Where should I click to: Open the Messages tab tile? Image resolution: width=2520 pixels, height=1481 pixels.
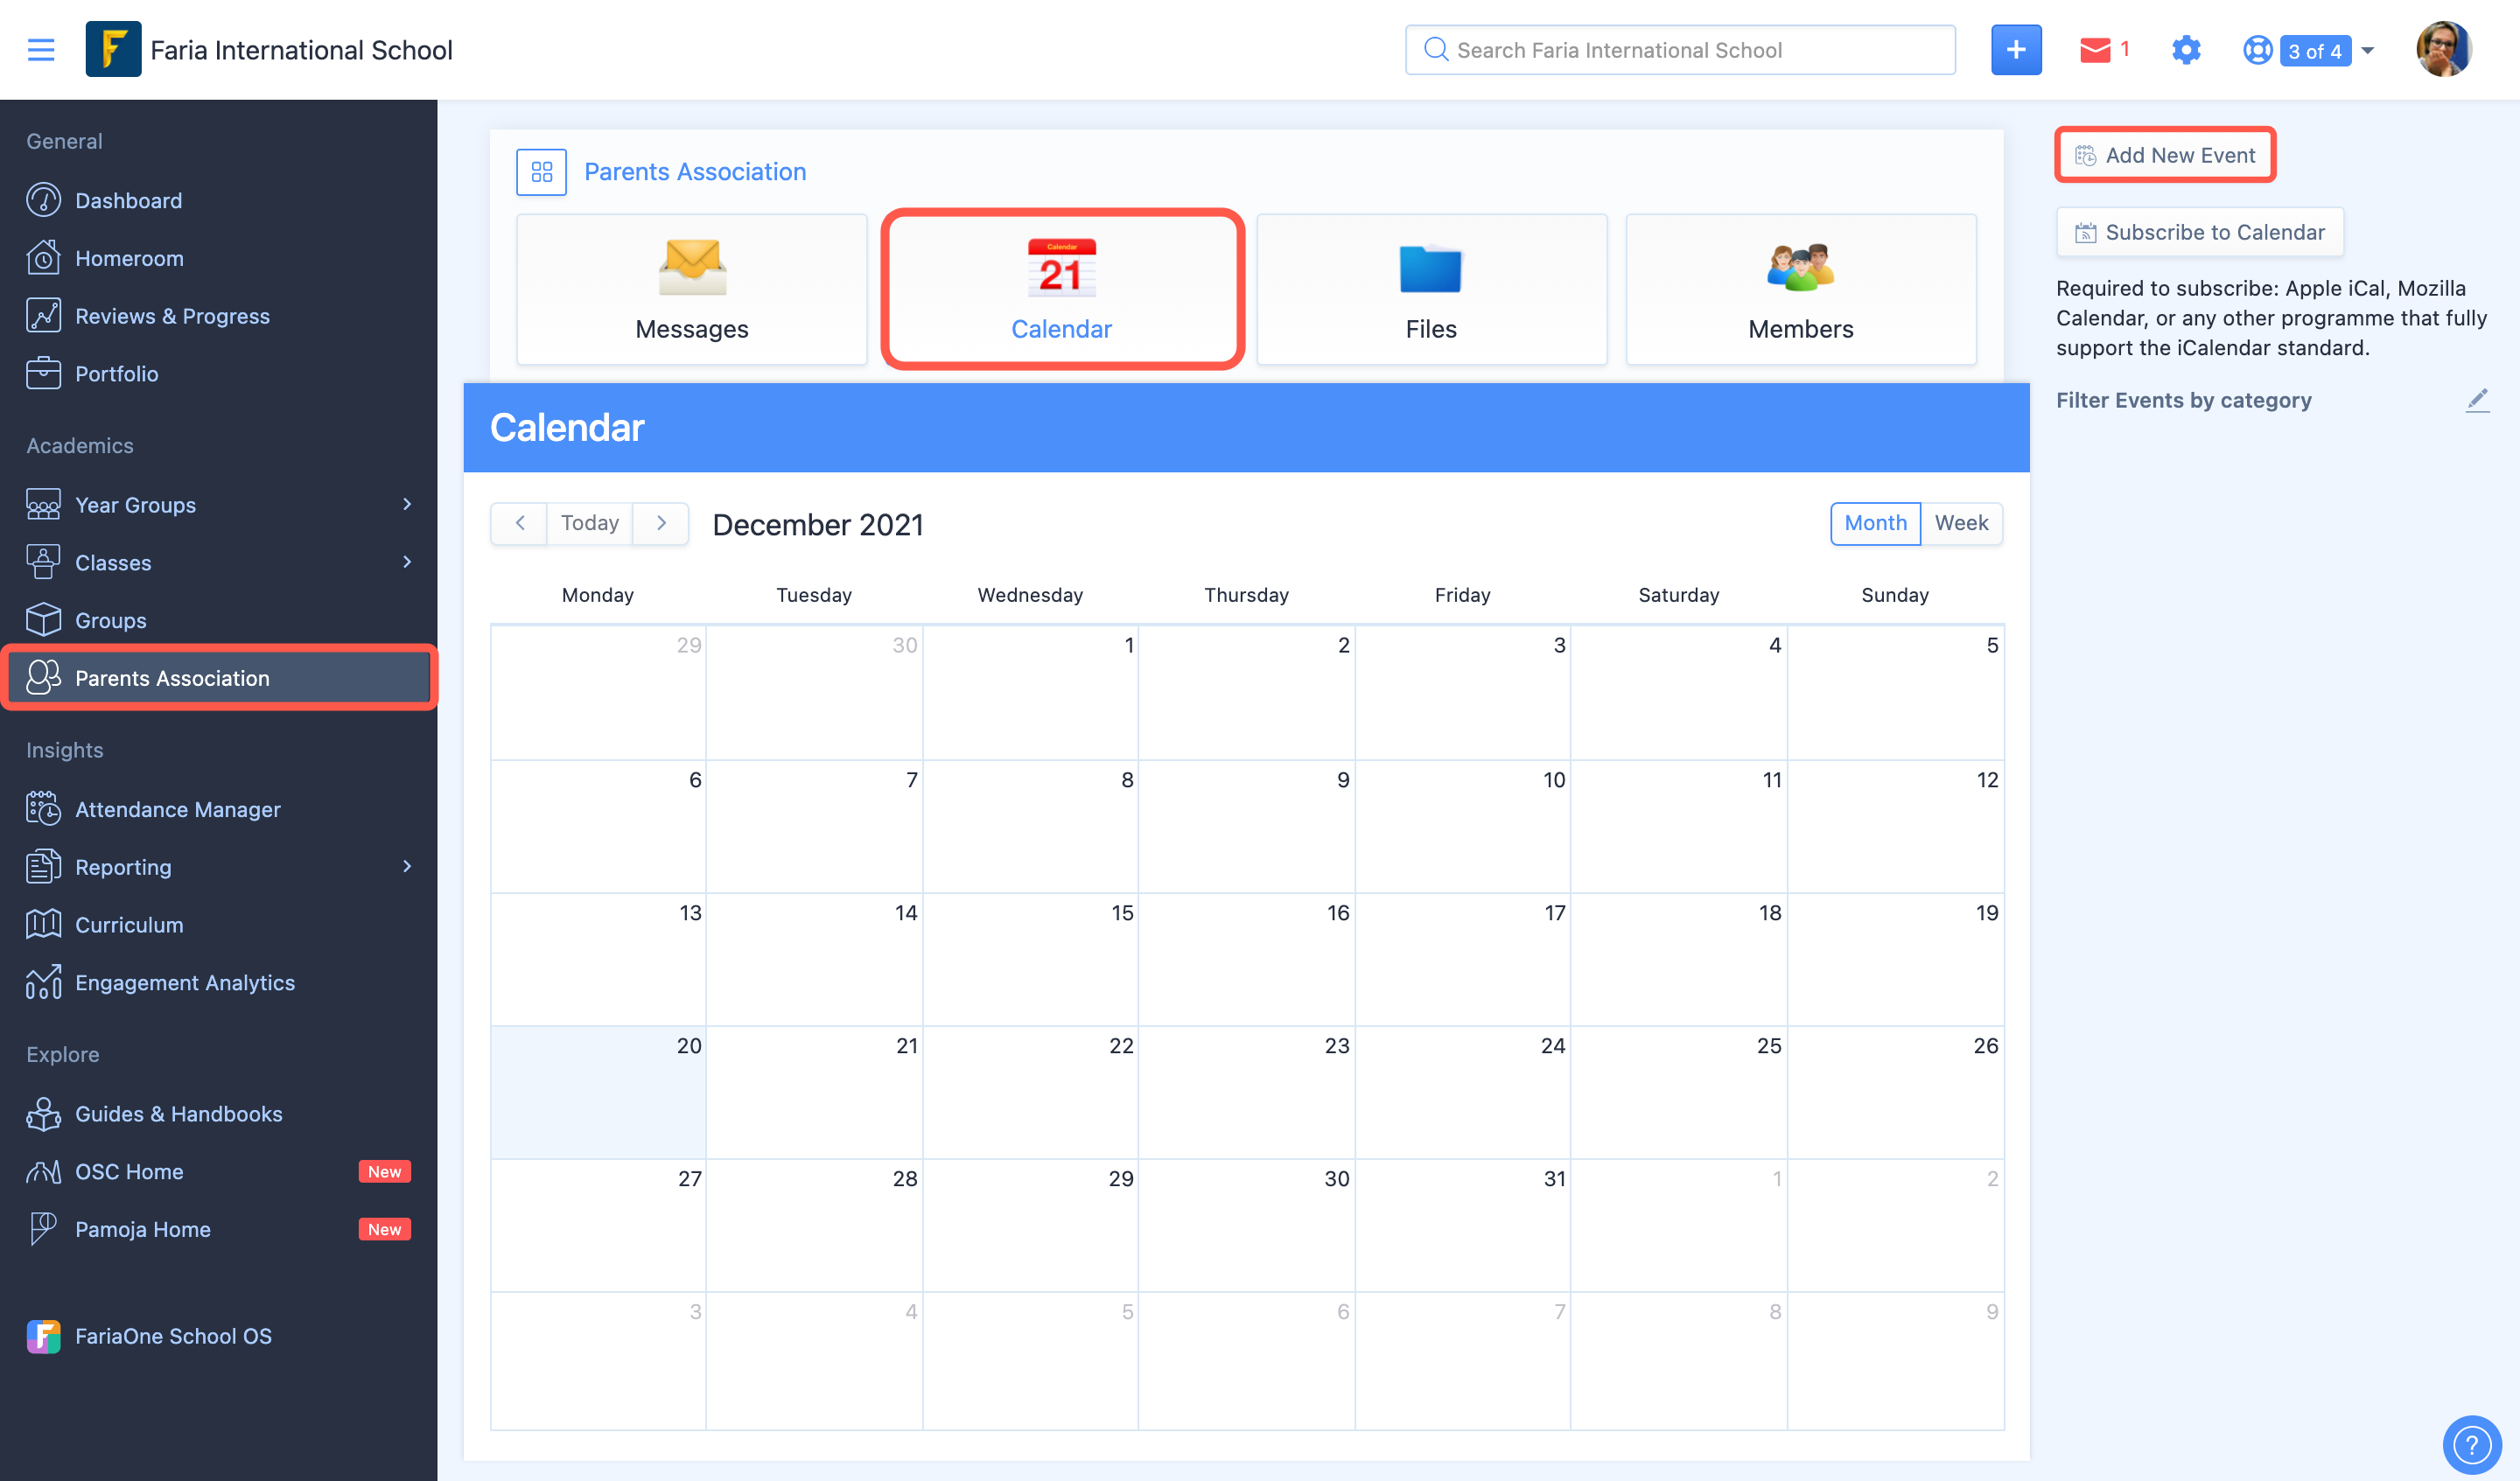coord(691,289)
